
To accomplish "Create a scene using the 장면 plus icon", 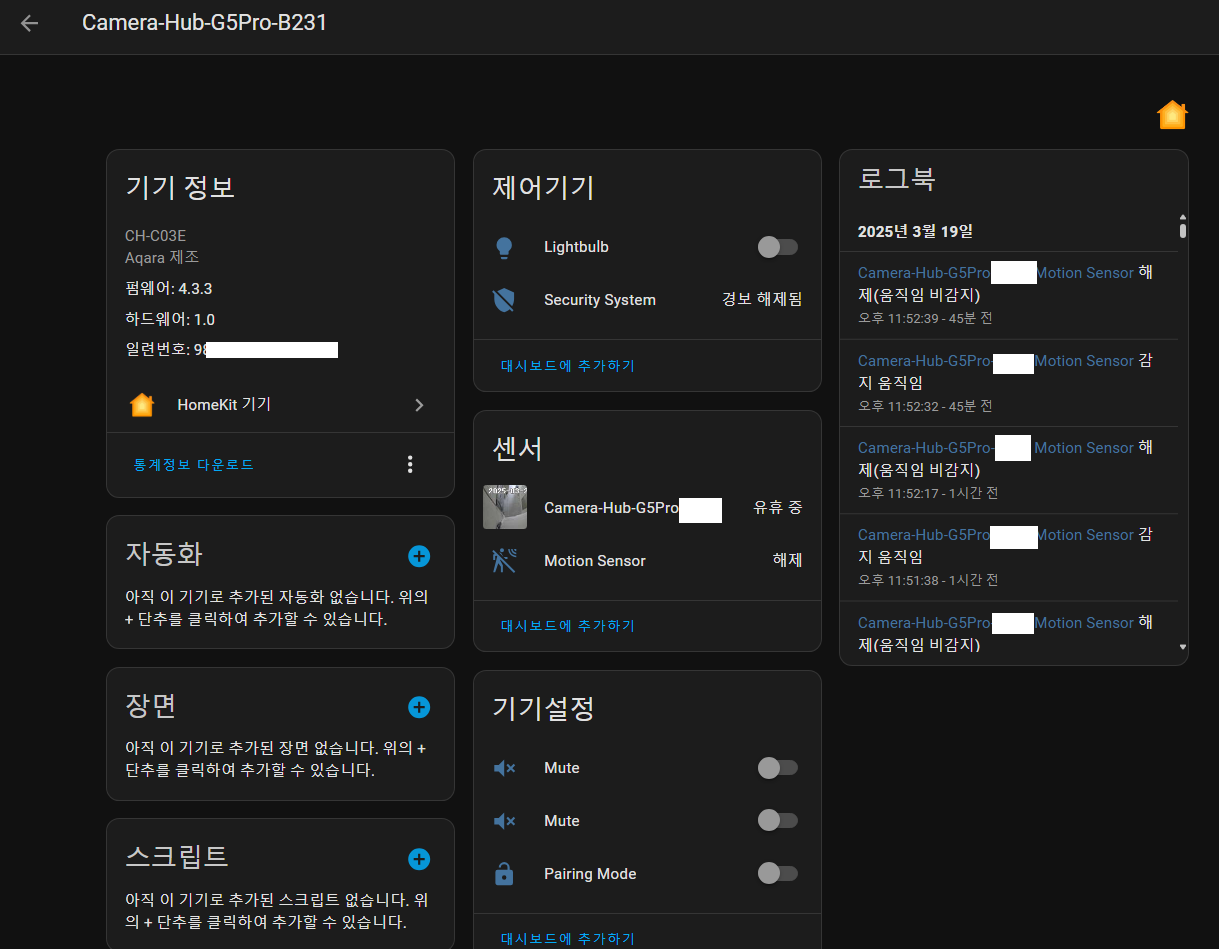I will tap(419, 708).
